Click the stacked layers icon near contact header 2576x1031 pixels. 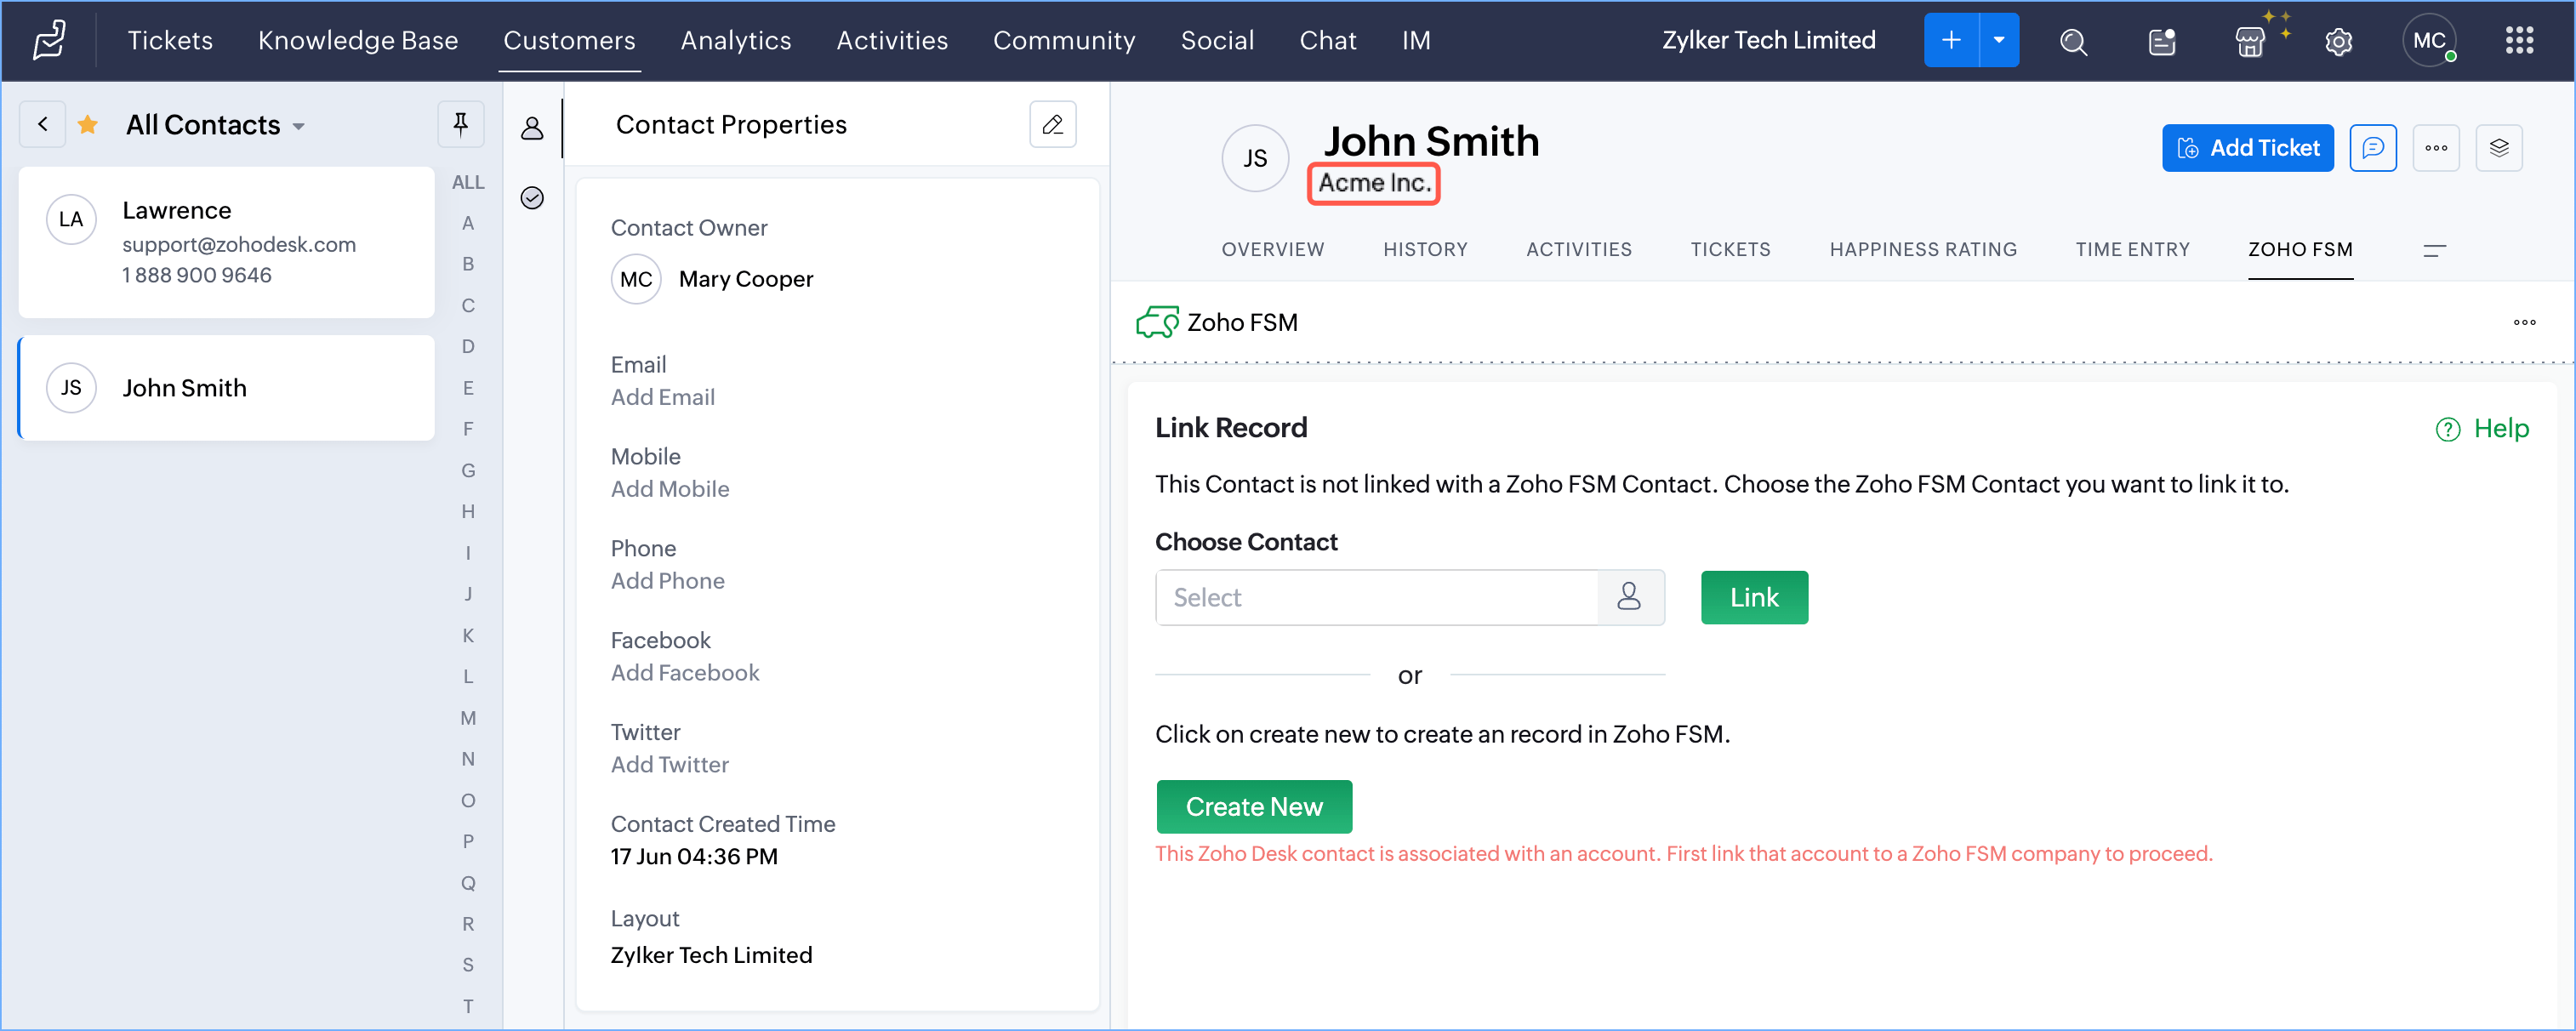click(2498, 148)
